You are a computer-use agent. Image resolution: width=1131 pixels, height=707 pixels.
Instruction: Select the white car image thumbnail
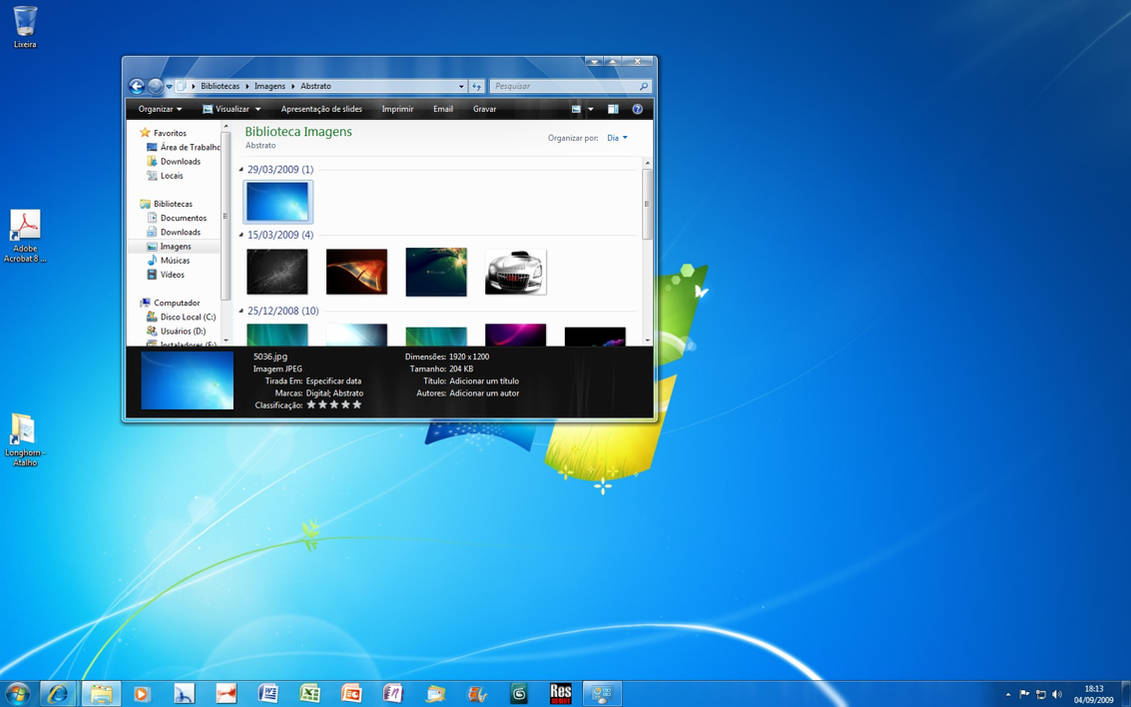coord(515,272)
